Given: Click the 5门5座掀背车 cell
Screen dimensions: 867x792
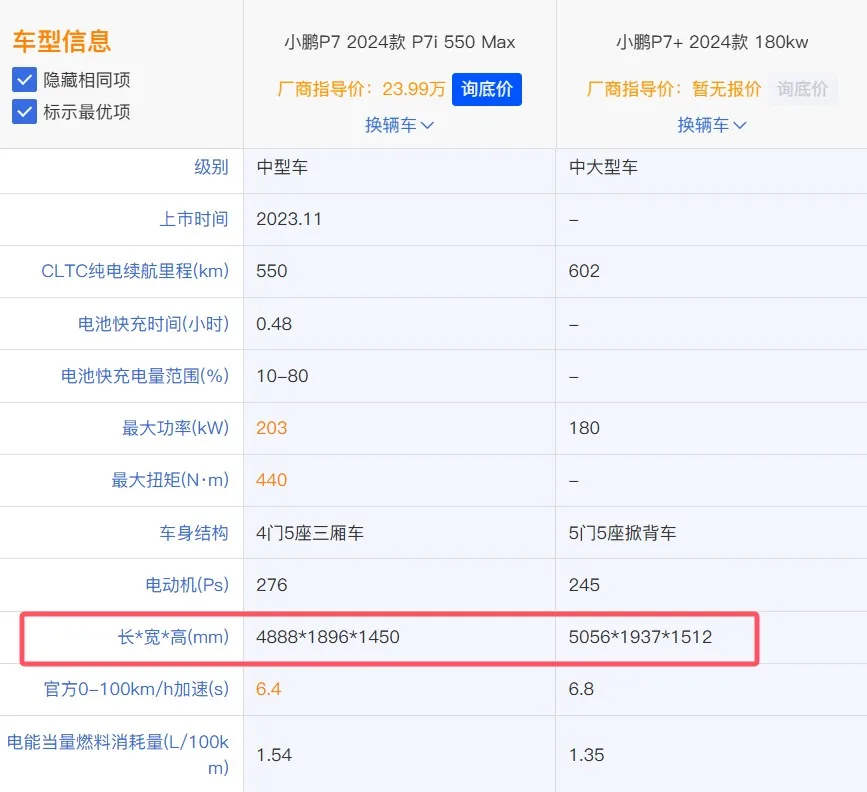Looking at the screenshot, I should (x=622, y=533).
